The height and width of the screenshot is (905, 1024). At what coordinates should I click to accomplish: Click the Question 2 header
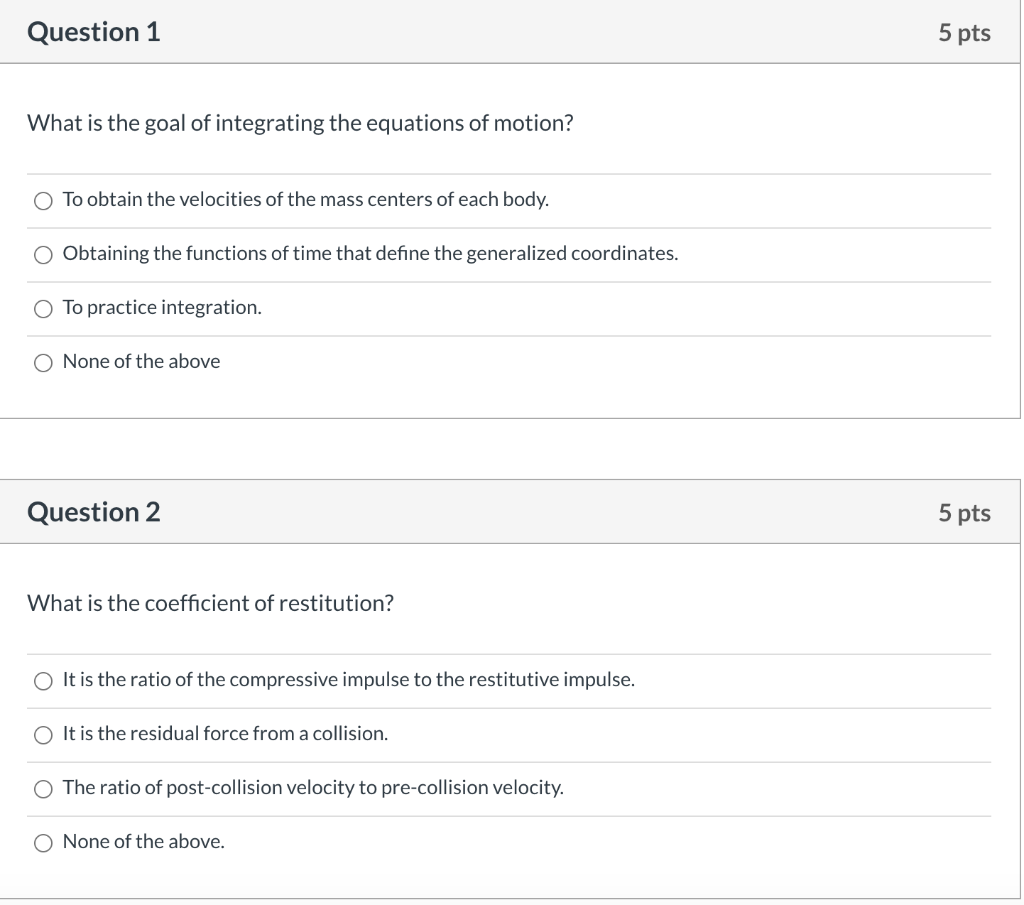[95, 511]
